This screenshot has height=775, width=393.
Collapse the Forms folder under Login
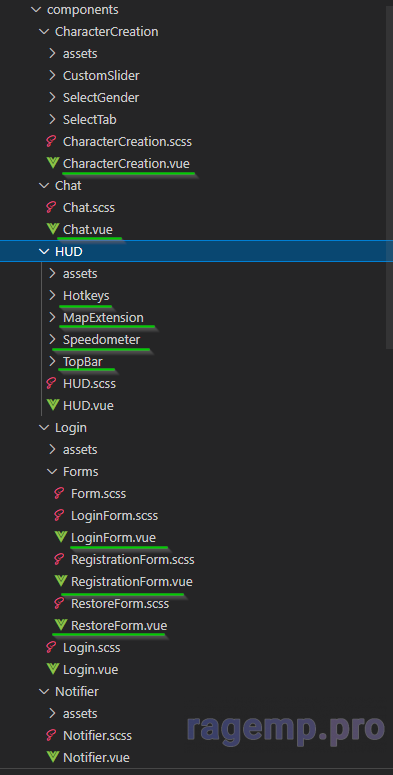[51, 472]
